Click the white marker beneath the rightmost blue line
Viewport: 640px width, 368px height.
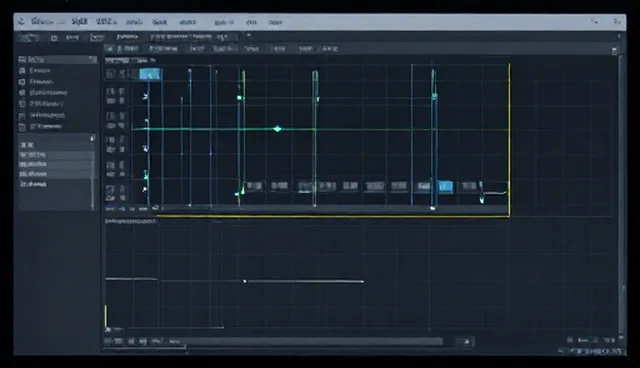[x=433, y=208]
